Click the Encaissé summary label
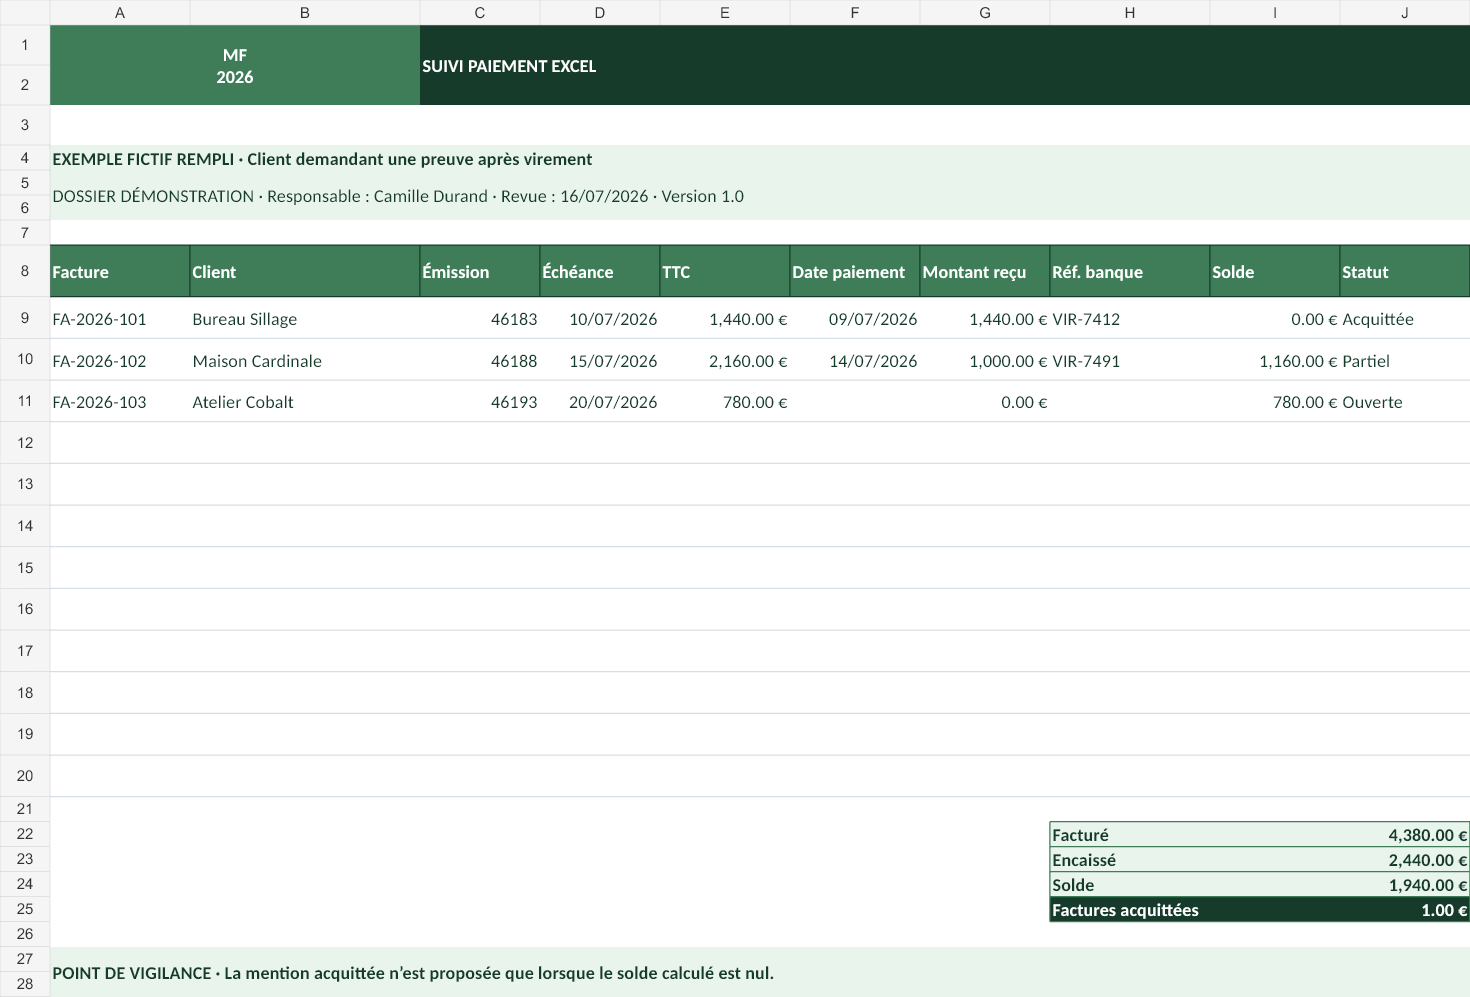Image resolution: width=1470 pixels, height=997 pixels. coord(1084,860)
